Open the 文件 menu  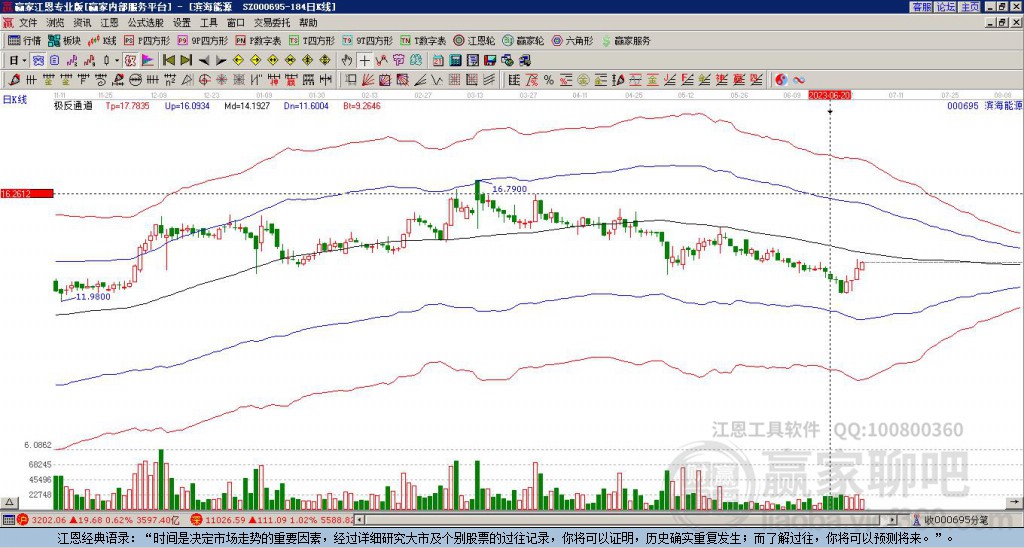click(28, 23)
